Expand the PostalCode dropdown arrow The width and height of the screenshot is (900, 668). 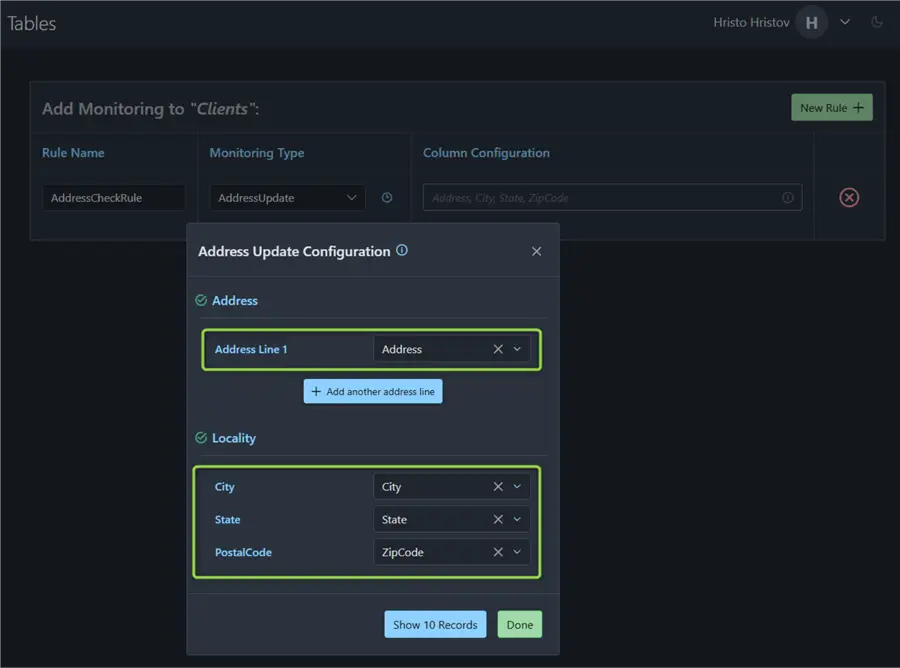517,552
